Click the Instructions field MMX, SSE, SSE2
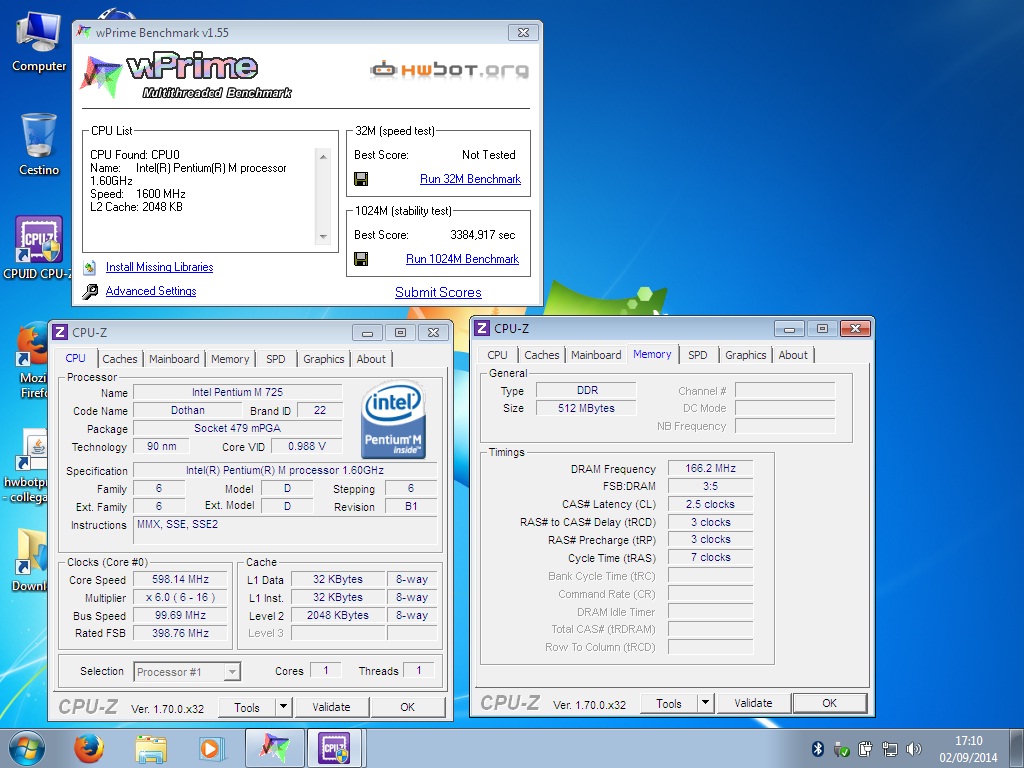This screenshot has height=768, width=1024. (285, 530)
